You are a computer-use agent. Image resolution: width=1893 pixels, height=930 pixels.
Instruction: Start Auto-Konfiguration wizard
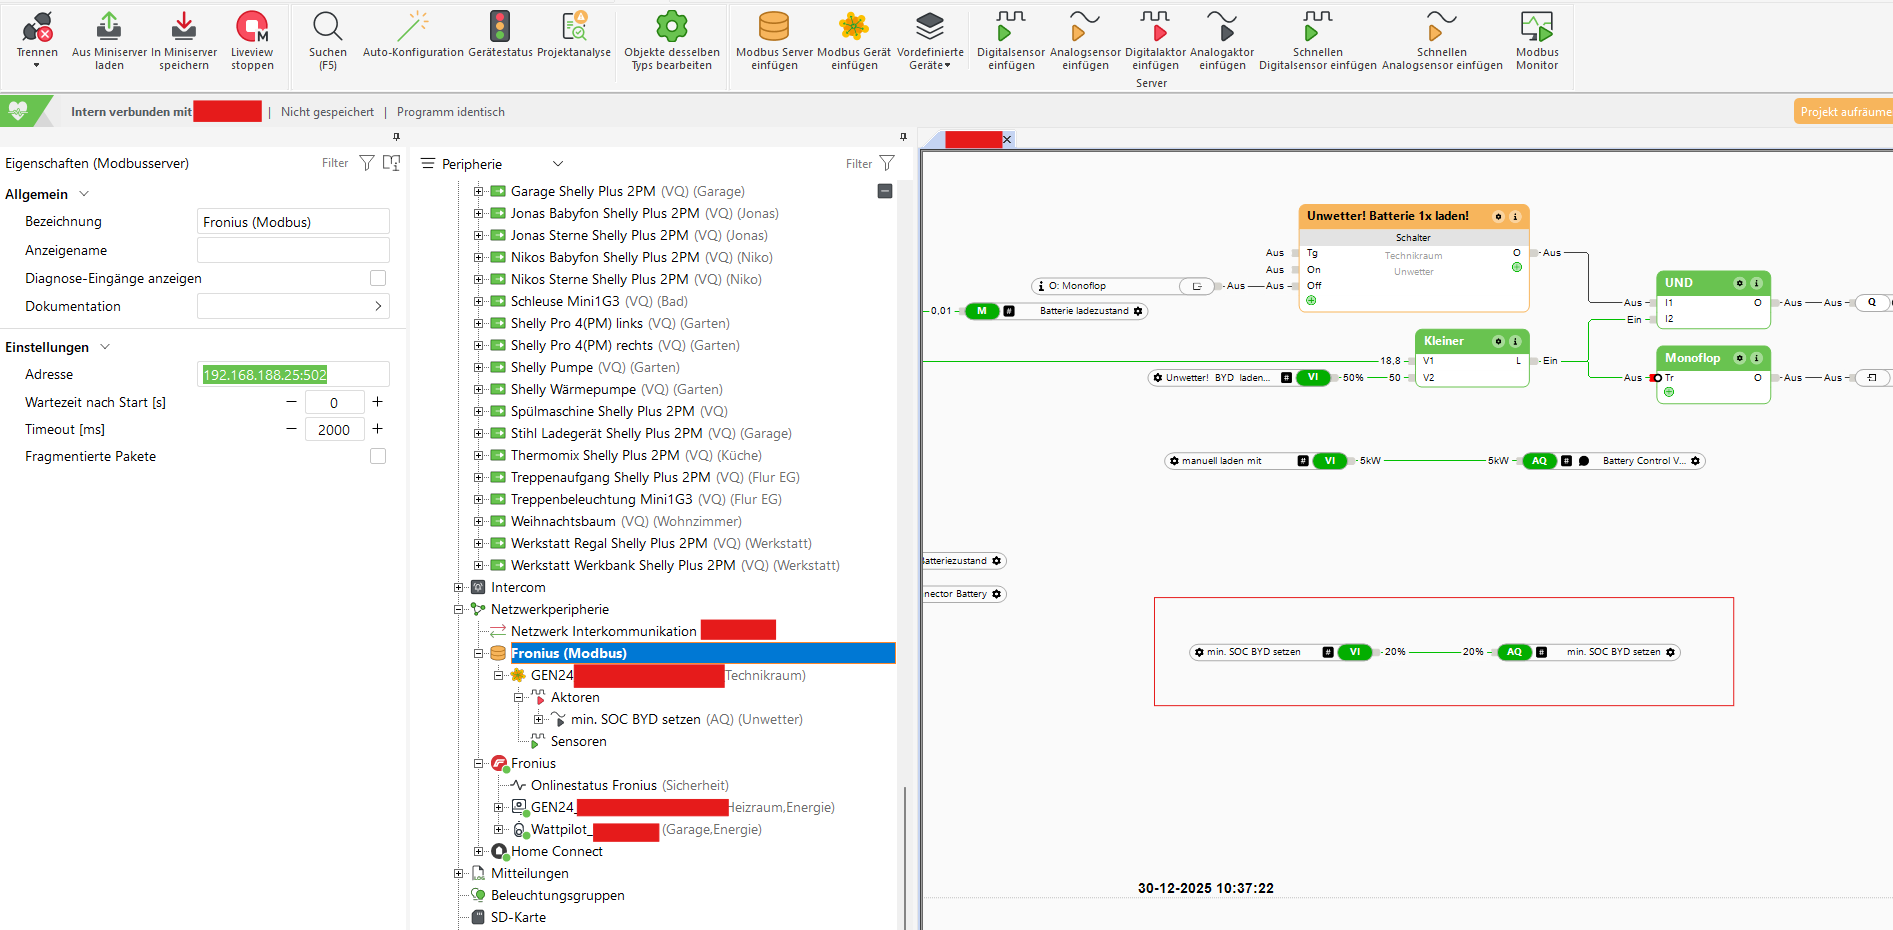coord(413,28)
